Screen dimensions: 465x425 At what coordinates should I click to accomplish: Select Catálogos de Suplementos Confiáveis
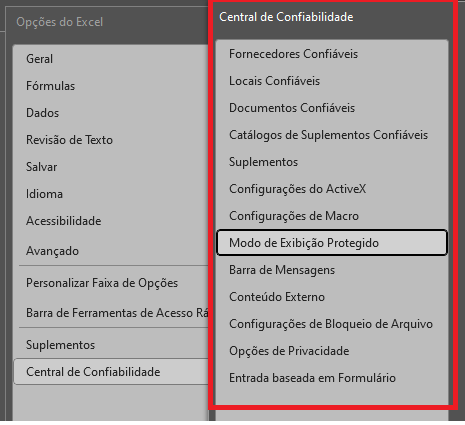328,135
